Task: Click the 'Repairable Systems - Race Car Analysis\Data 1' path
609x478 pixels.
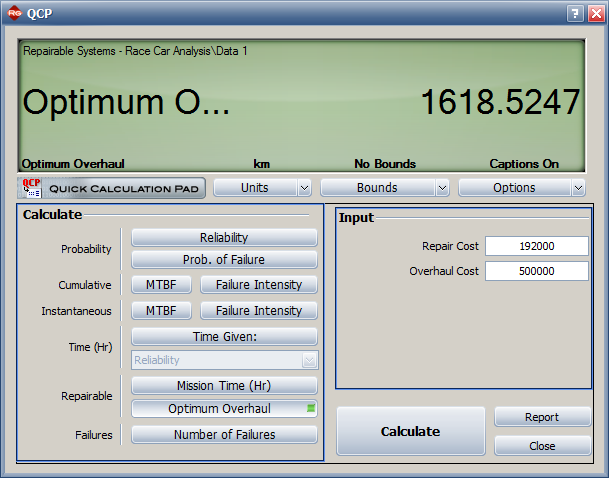Action: (x=135, y=51)
